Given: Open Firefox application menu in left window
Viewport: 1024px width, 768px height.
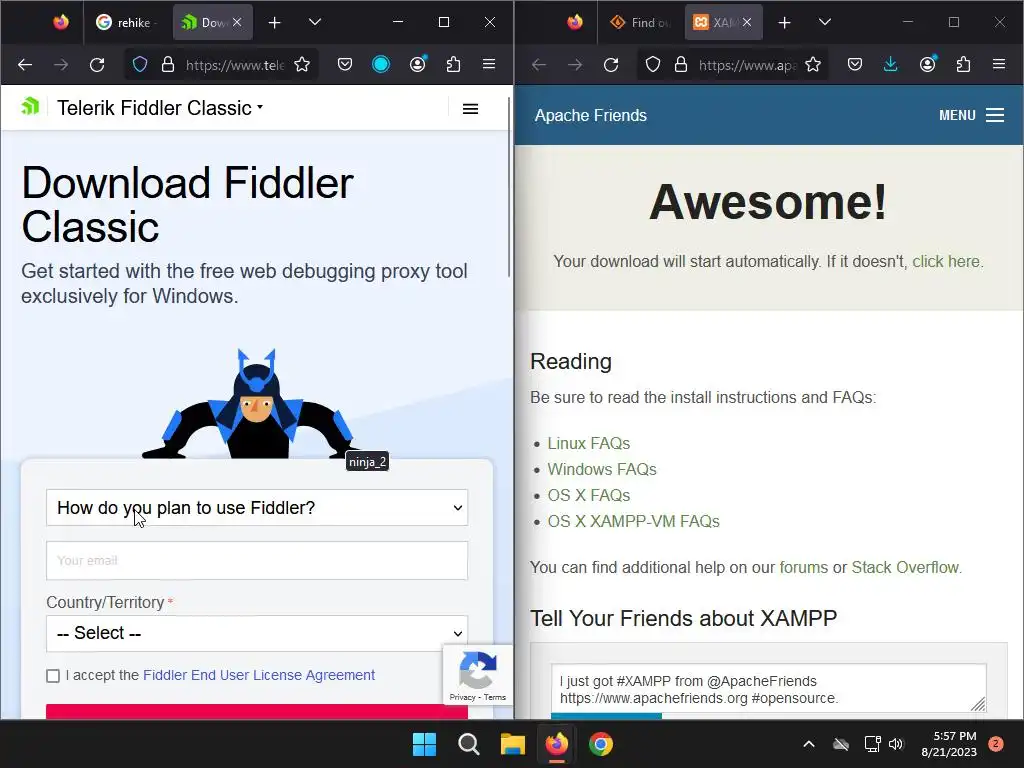Looking at the screenshot, I should pyautogui.click(x=488, y=64).
